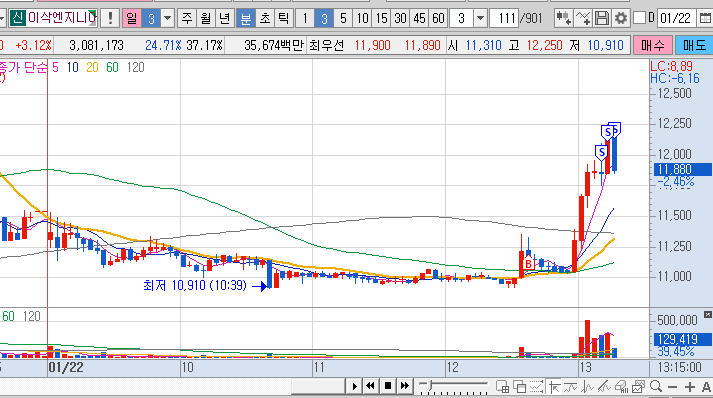713x398 pixels.
Task: Click the save chart floppy disk icon
Action: [602, 18]
